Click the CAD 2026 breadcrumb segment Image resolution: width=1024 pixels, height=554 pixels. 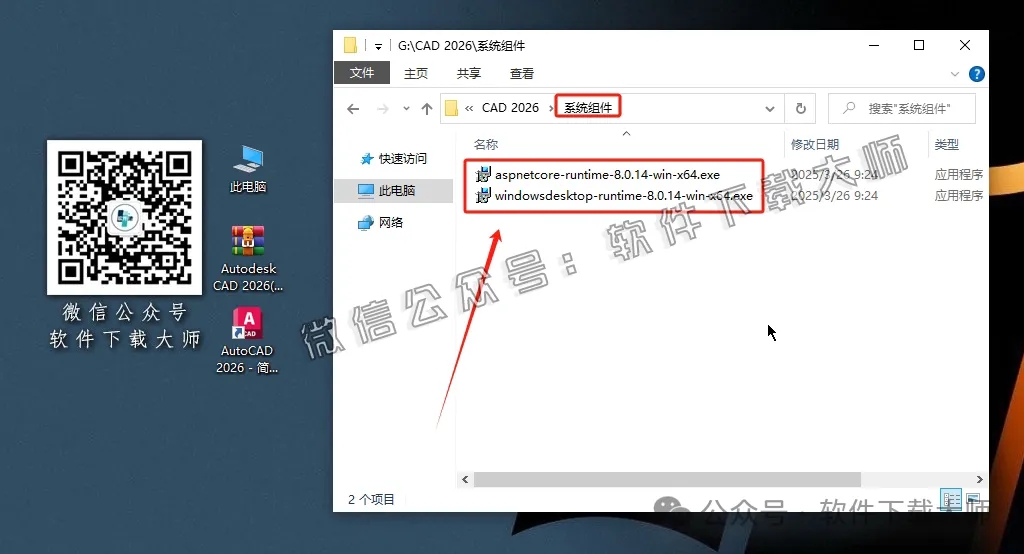point(510,108)
